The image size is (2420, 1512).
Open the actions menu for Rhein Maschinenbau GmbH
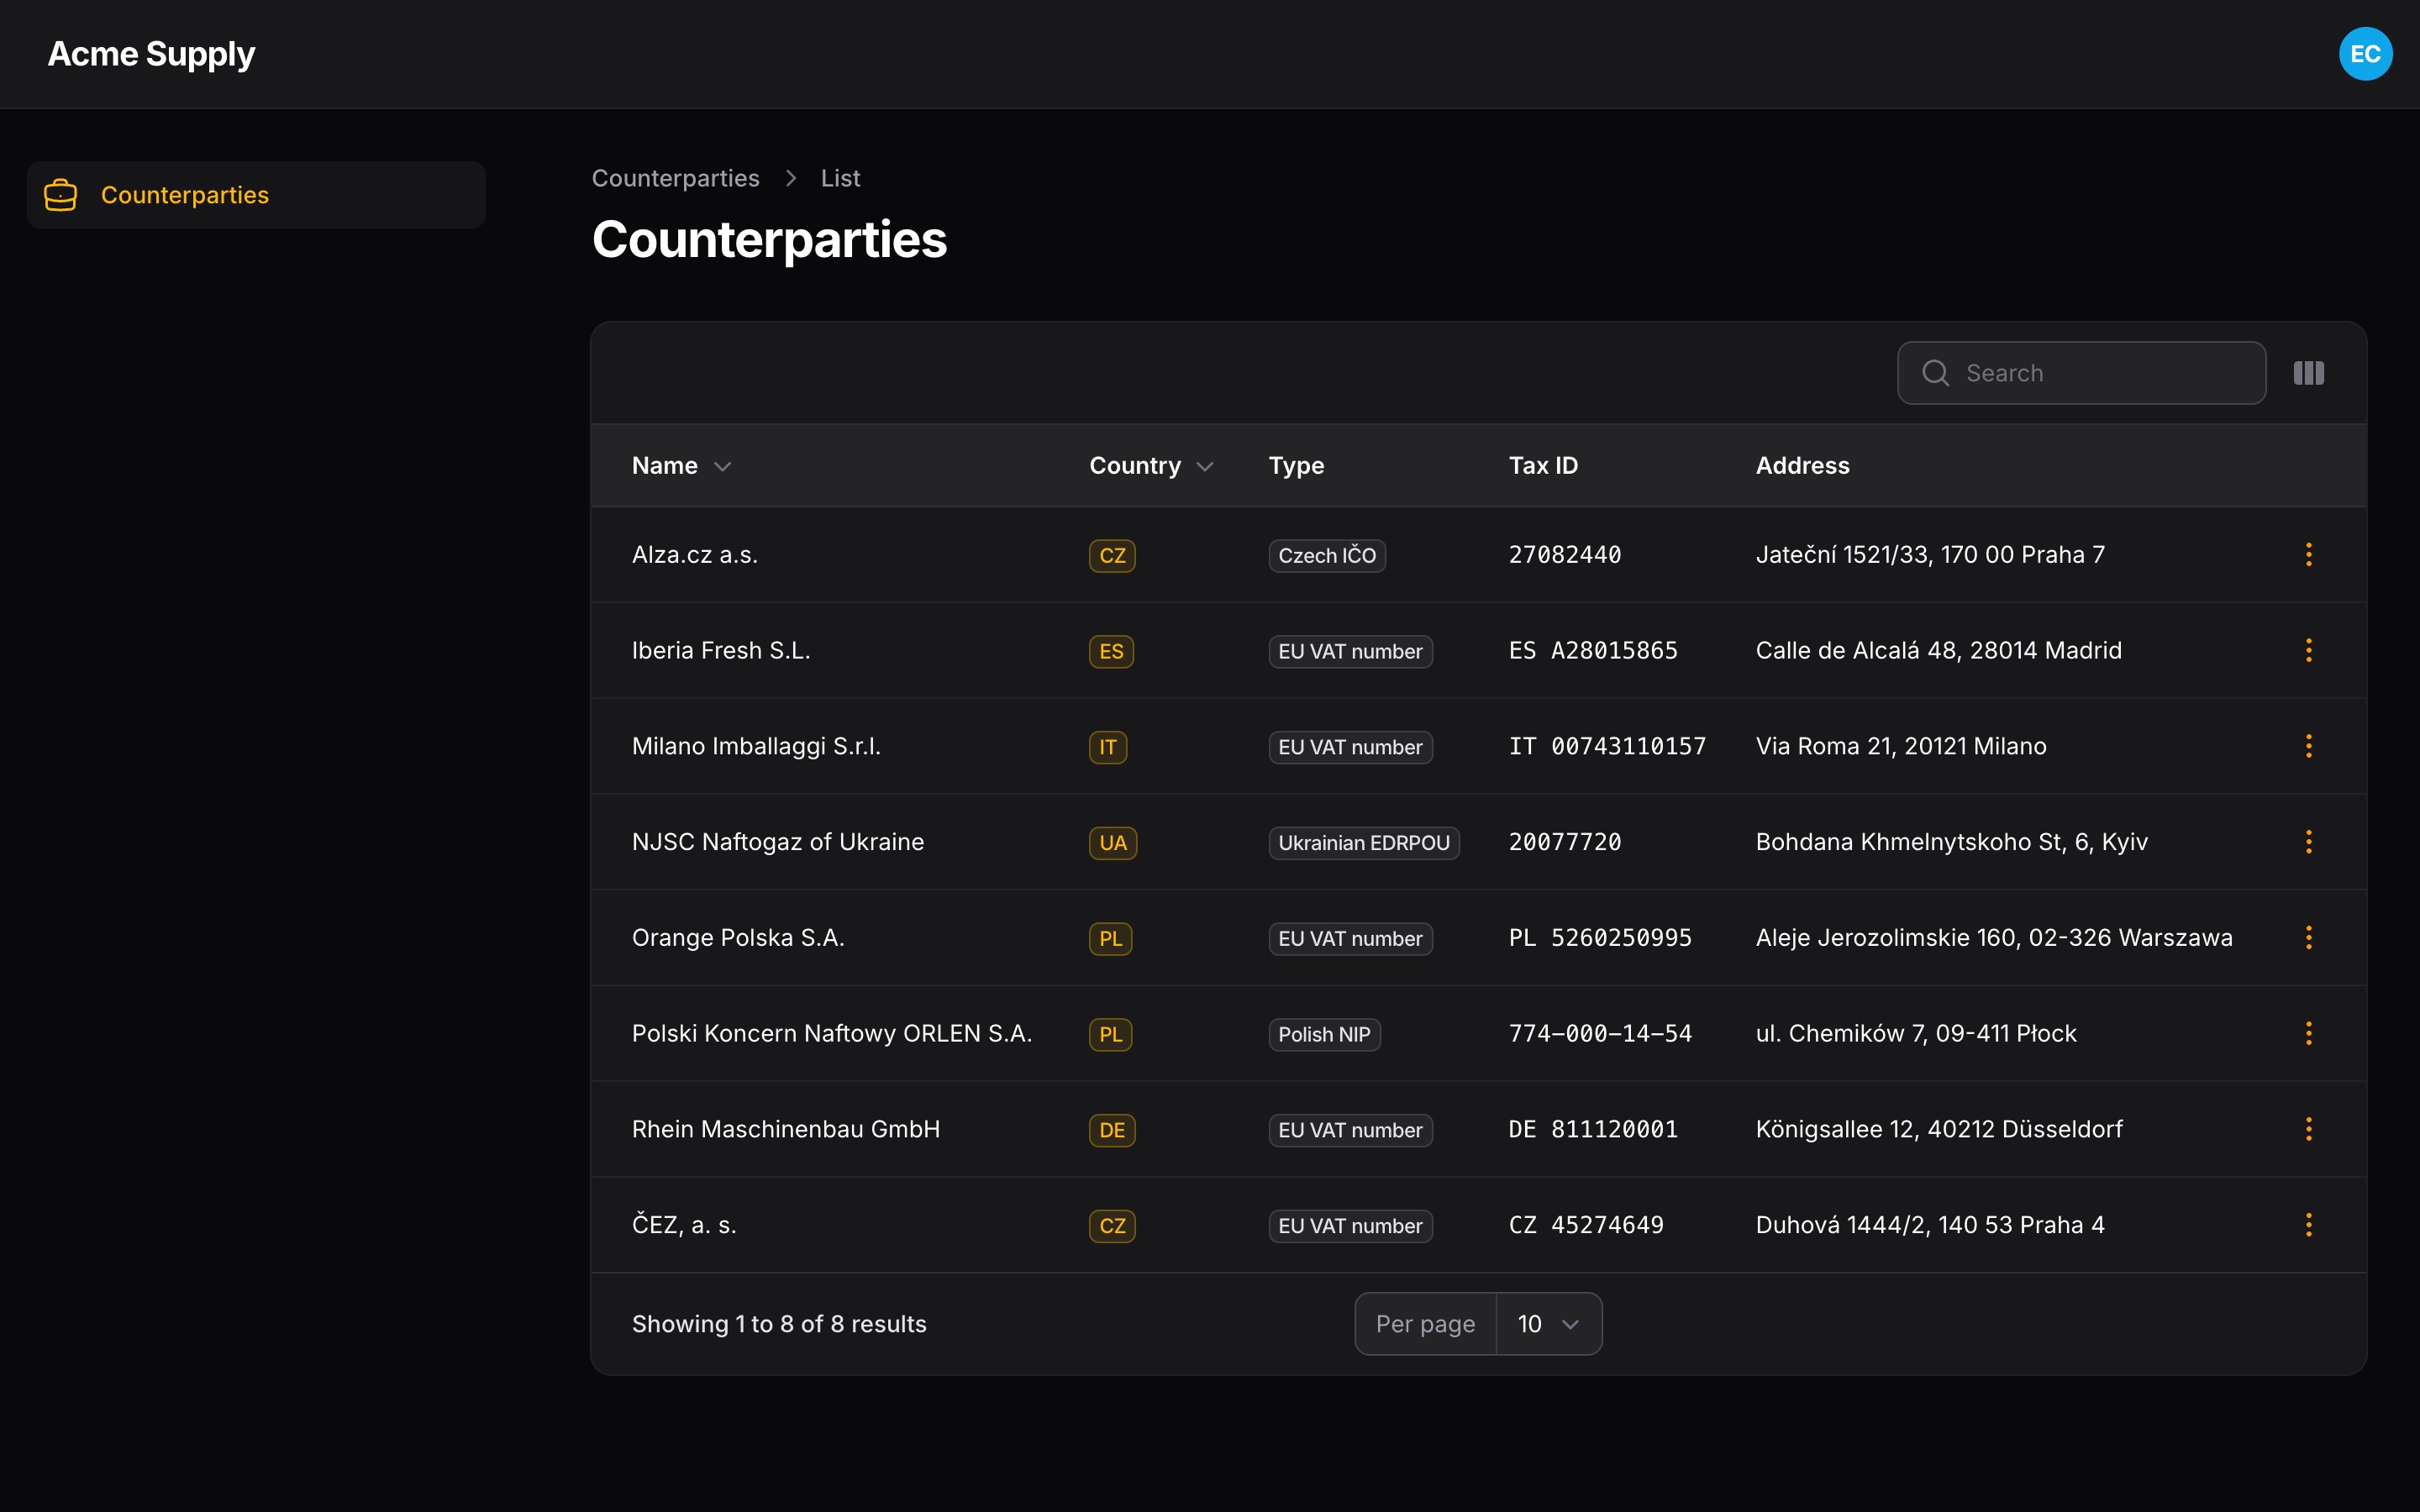pos(2308,1130)
